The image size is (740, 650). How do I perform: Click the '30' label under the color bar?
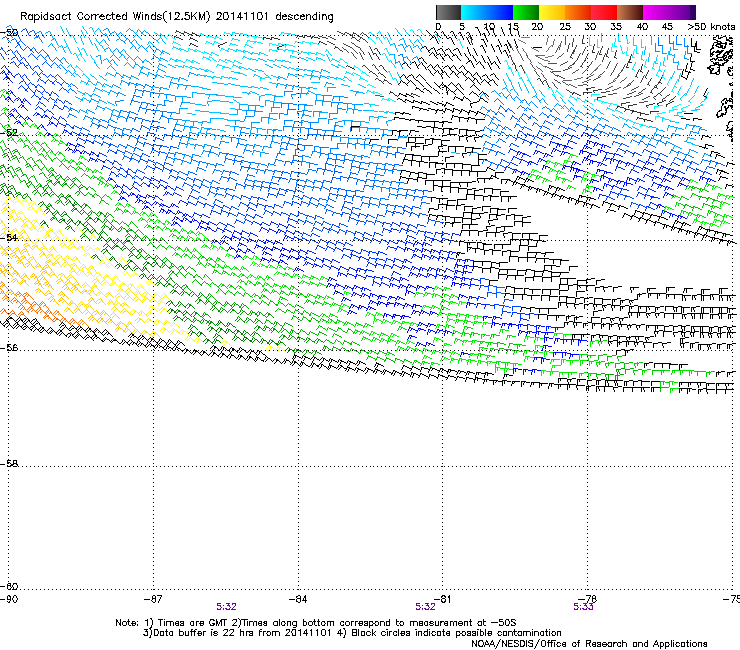click(590, 27)
